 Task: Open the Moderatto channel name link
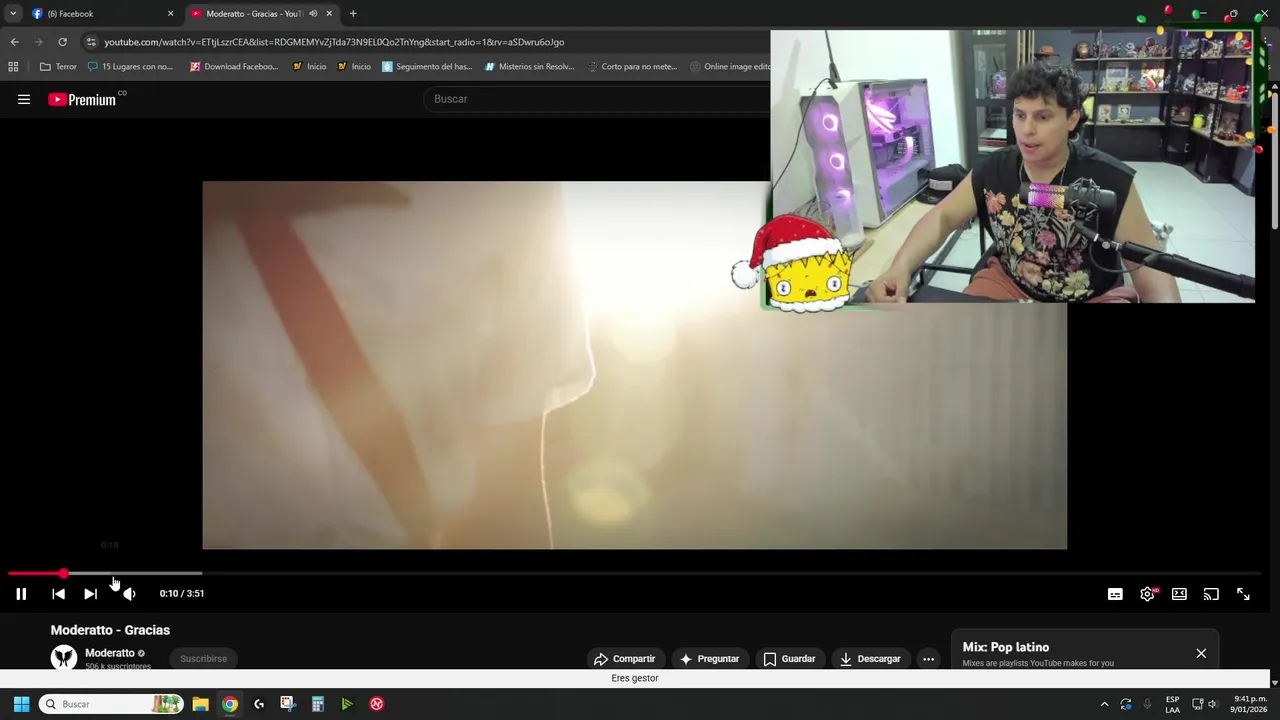tap(110, 653)
